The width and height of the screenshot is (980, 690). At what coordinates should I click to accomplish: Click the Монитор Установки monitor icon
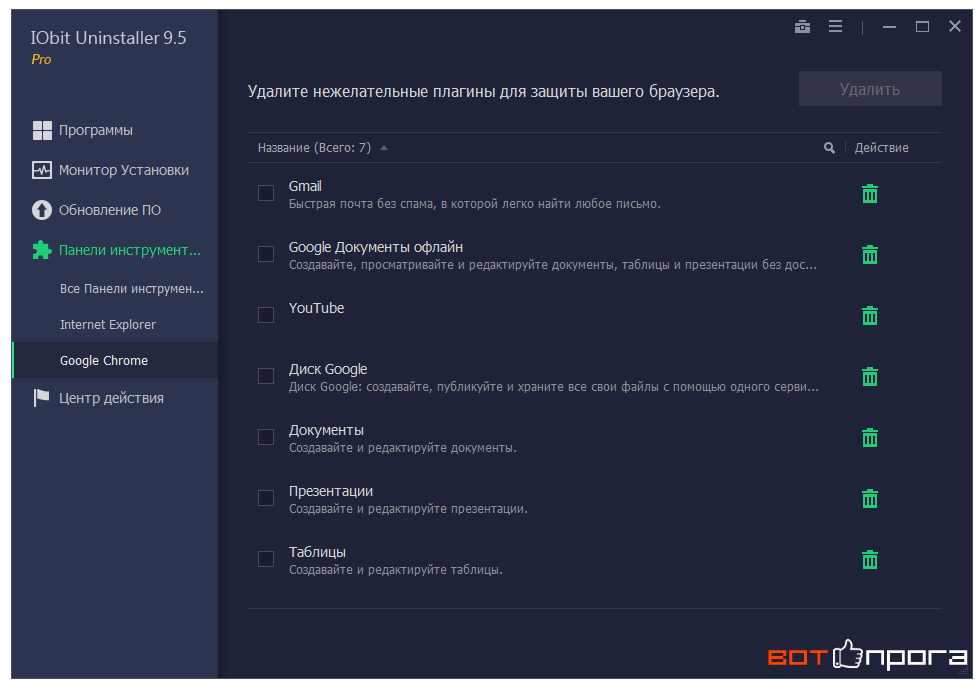click(x=42, y=170)
